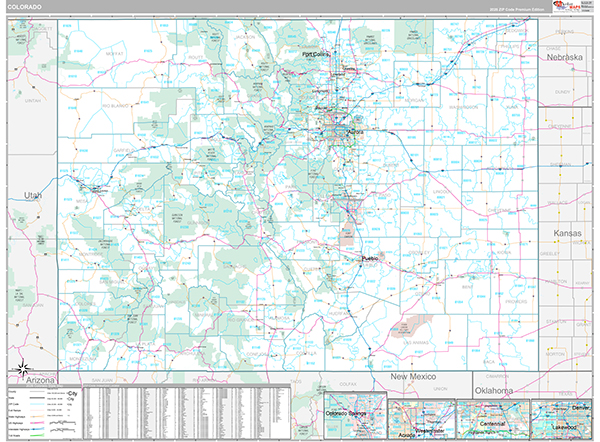The width and height of the screenshot is (600, 442).
Task: Click the KIOWA county label
Action: (x=504, y=253)
